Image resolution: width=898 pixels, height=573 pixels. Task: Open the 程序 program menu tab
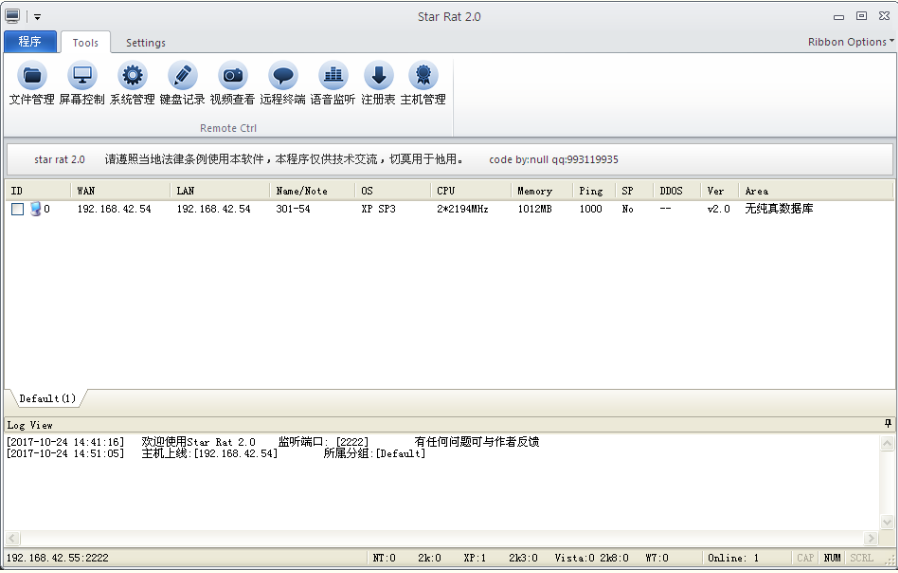pyautogui.click(x=30, y=42)
